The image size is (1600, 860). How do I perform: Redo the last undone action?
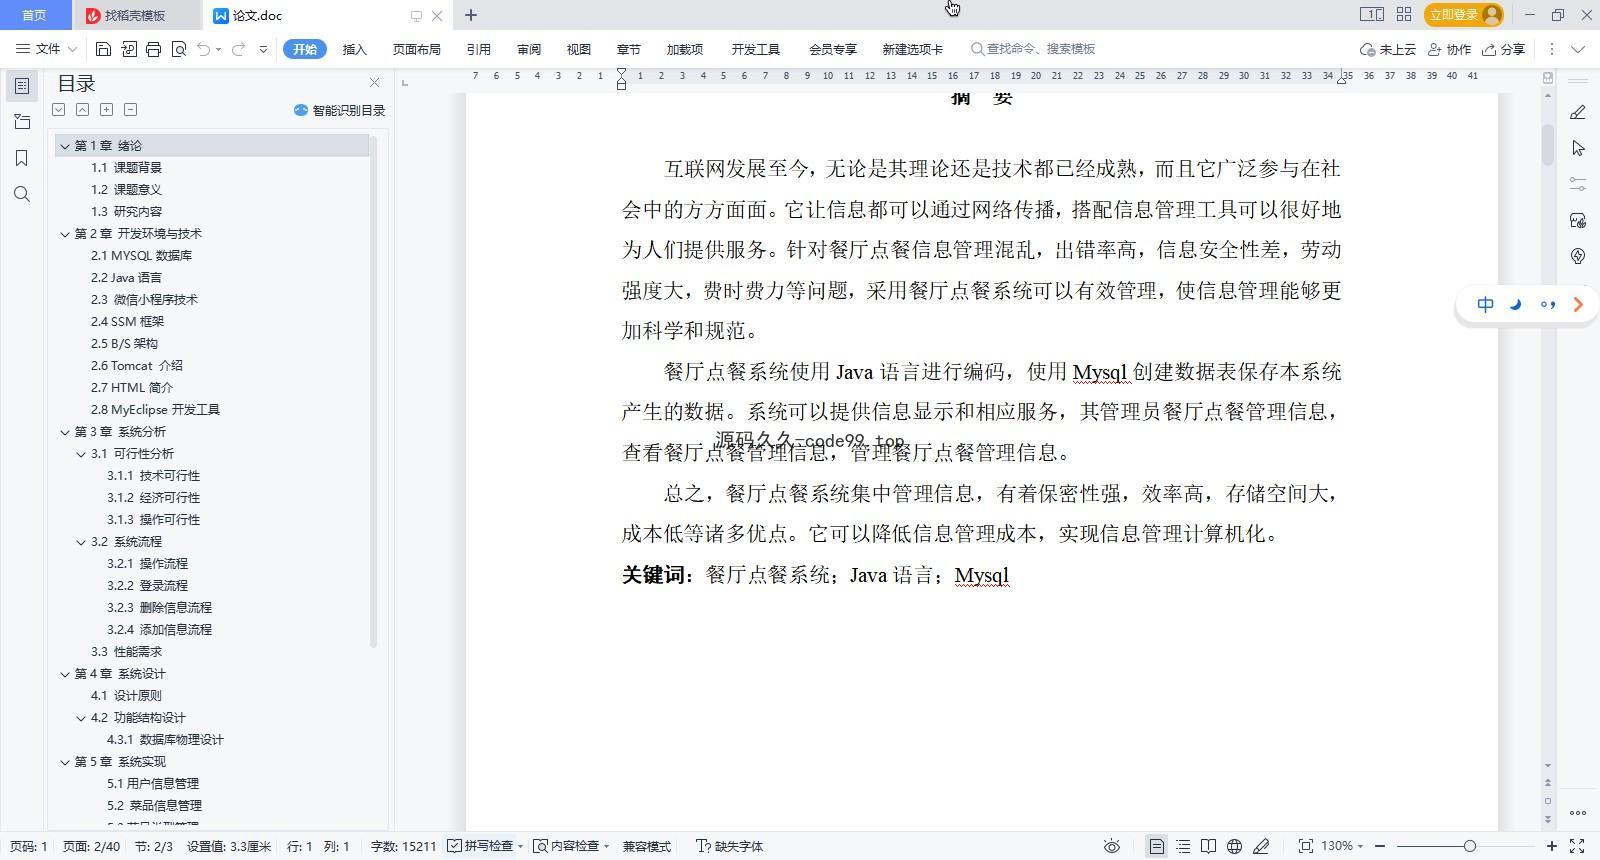pyautogui.click(x=238, y=49)
